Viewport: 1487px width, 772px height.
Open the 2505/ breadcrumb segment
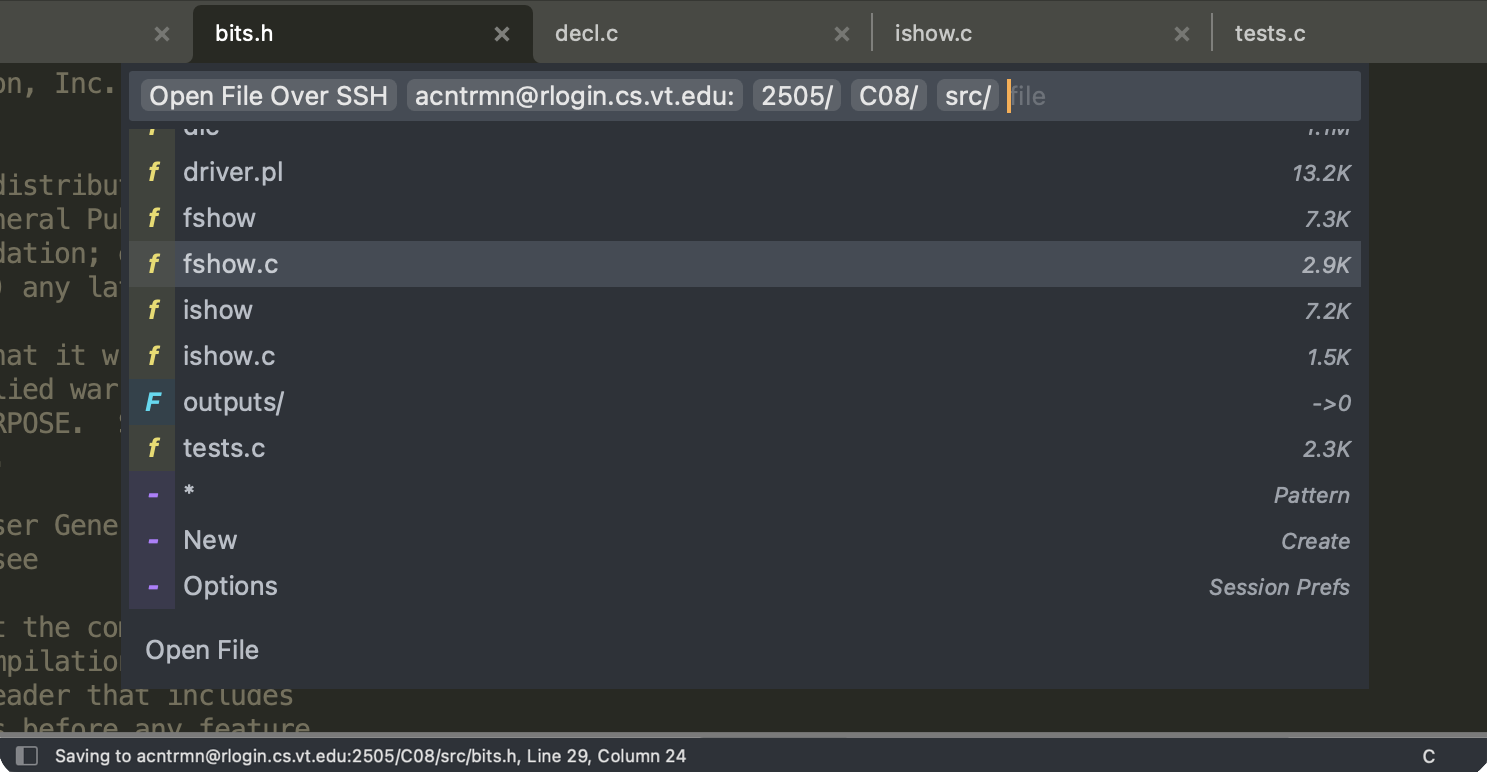tap(796, 95)
